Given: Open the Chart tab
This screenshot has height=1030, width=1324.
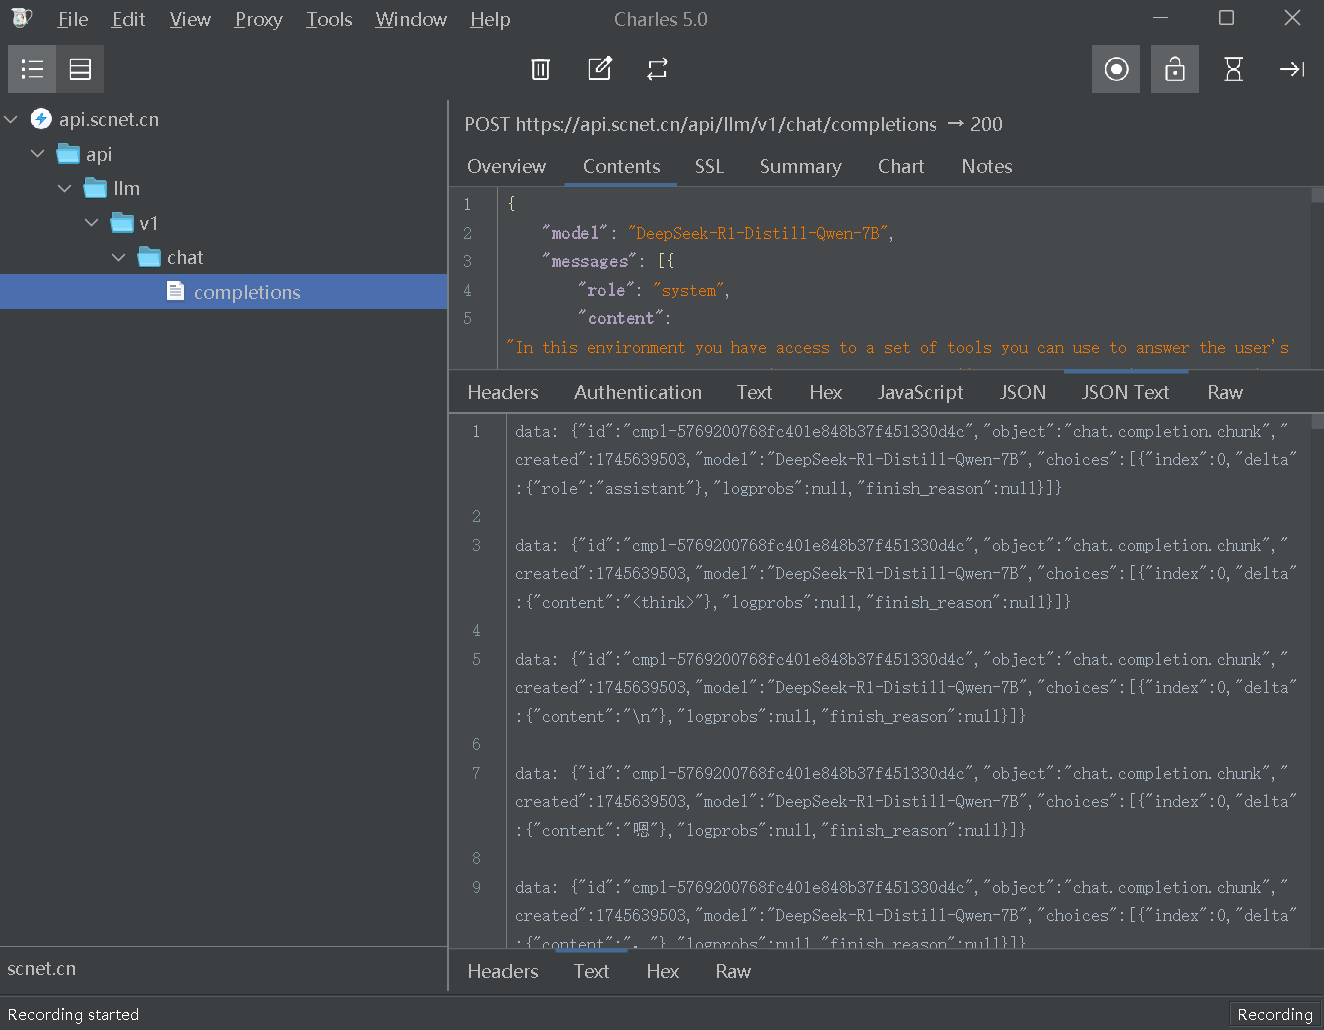Looking at the screenshot, I should 901,166.
